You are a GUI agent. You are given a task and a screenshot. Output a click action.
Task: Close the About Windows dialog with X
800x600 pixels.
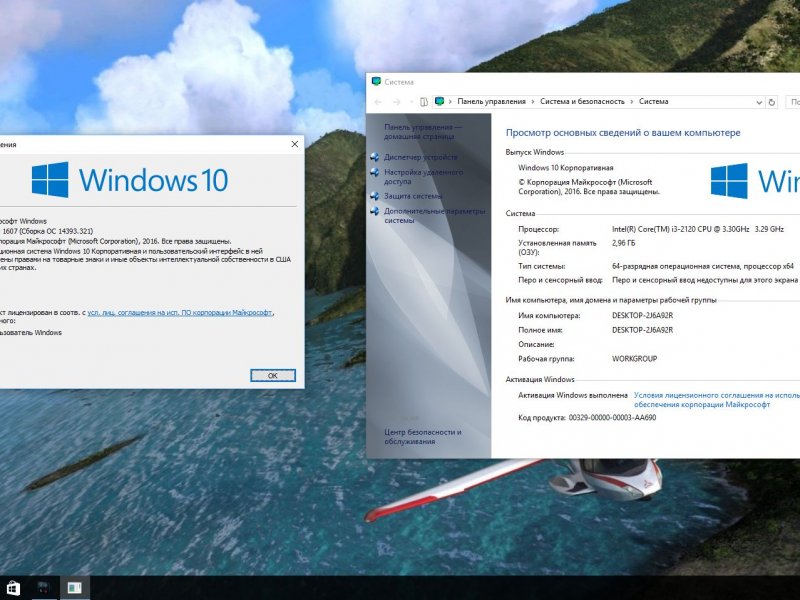(x=294, y=144)
